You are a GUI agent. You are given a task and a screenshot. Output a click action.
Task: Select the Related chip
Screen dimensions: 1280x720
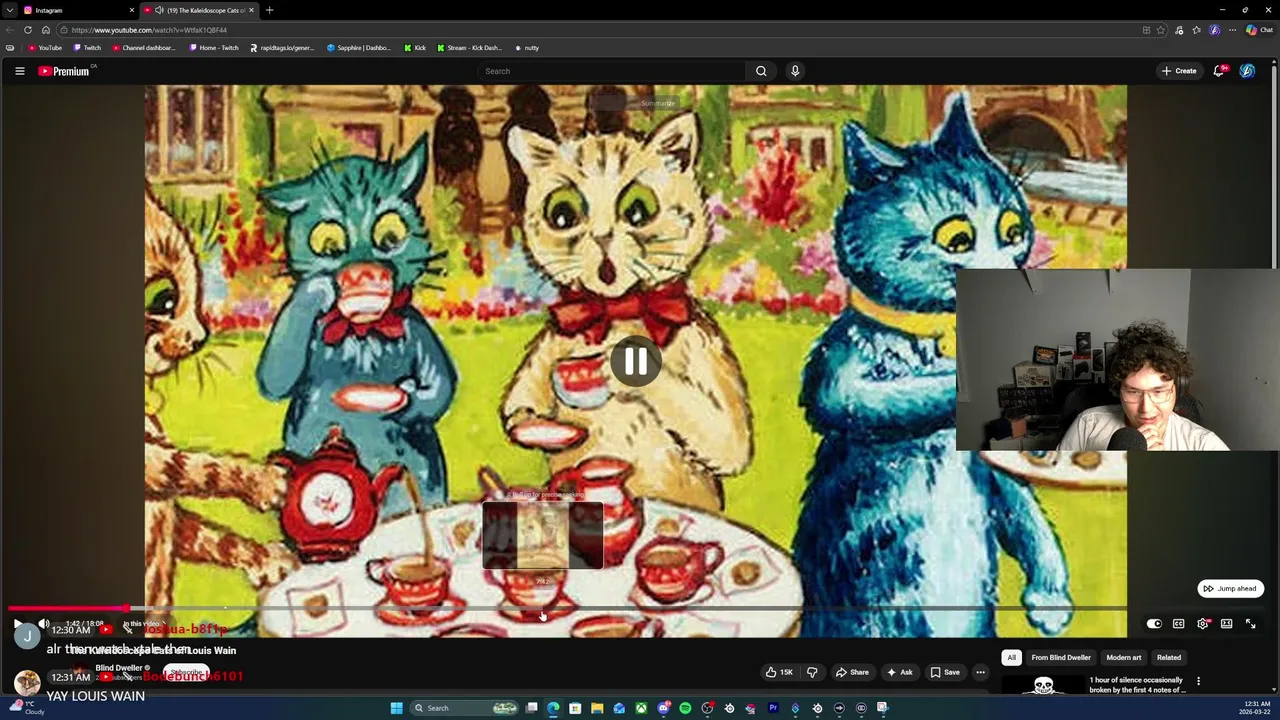click(1168, 658)
